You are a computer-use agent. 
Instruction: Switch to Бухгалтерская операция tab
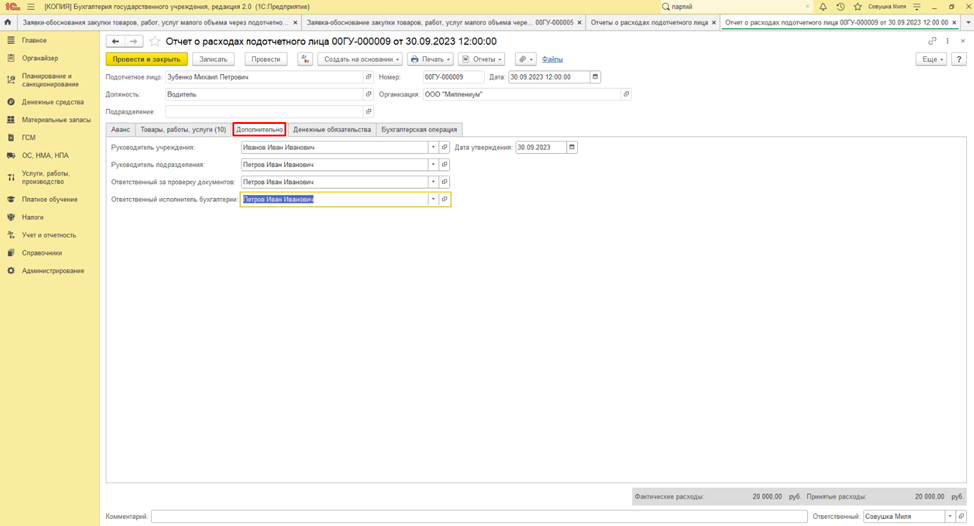[x=419, y=130]
